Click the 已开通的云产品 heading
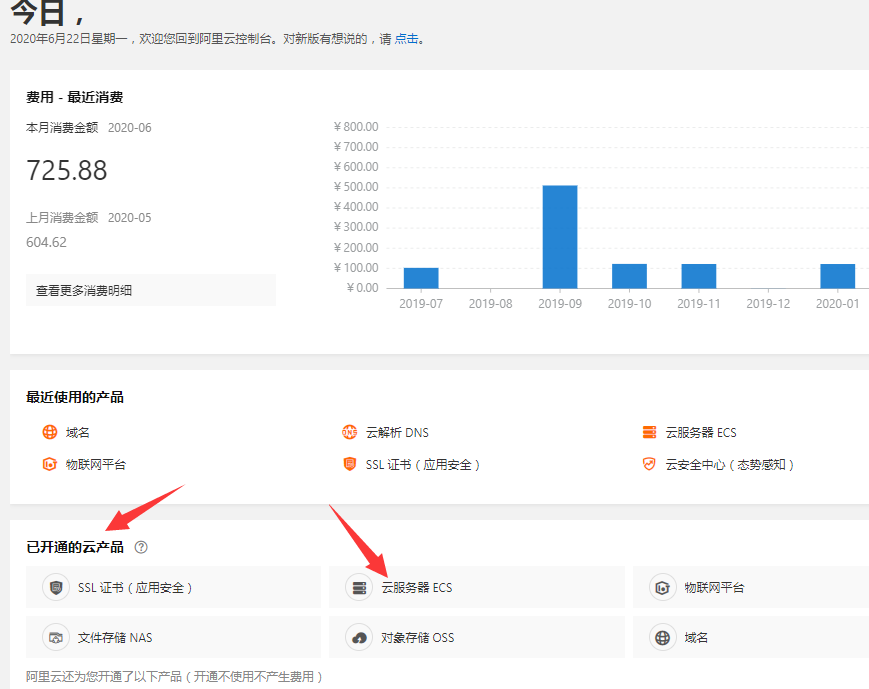This screenshot has height=689, width=869. coord(75,547)
